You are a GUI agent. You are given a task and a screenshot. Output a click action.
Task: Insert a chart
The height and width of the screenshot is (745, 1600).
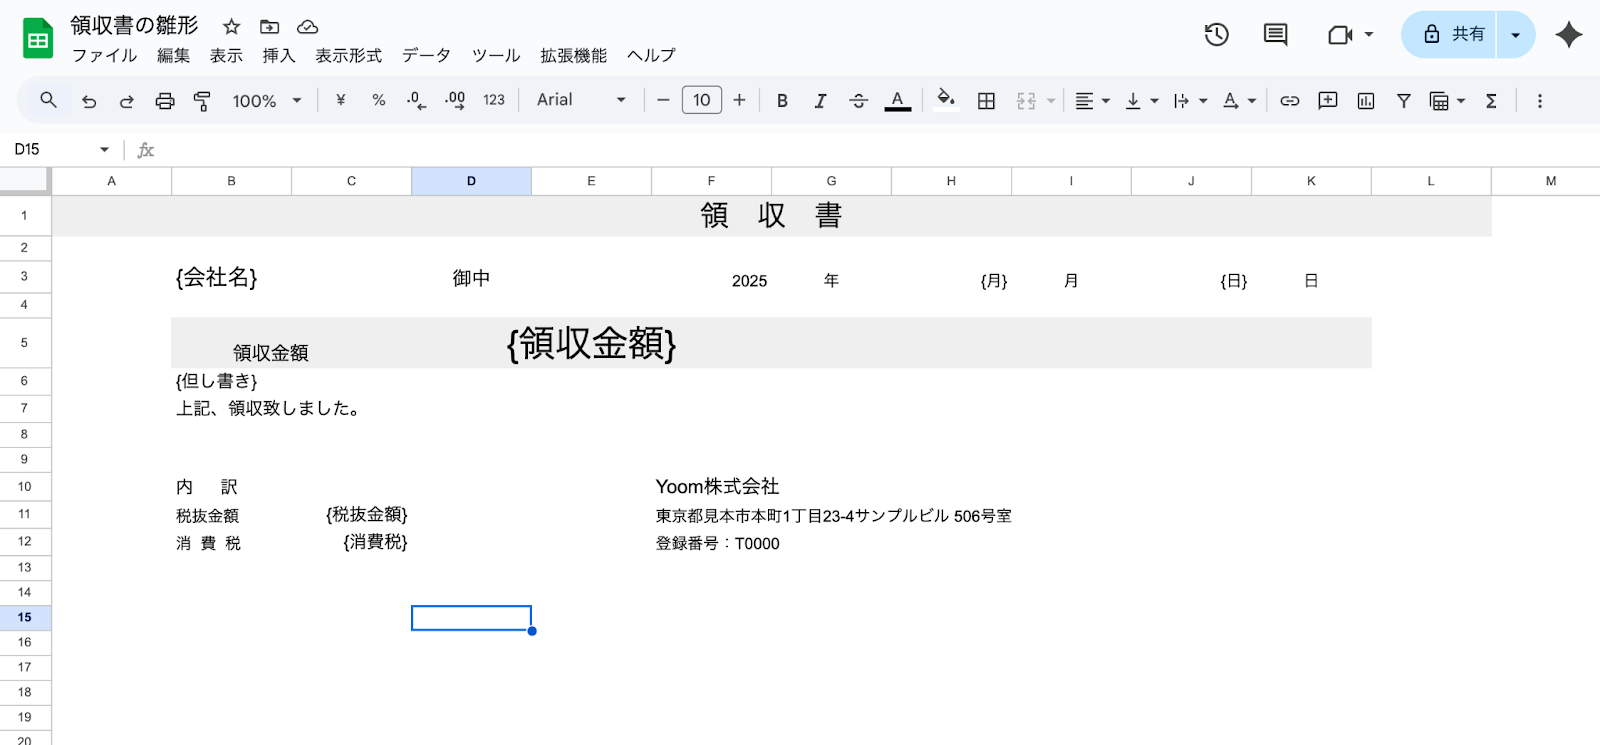[1366, 100]
